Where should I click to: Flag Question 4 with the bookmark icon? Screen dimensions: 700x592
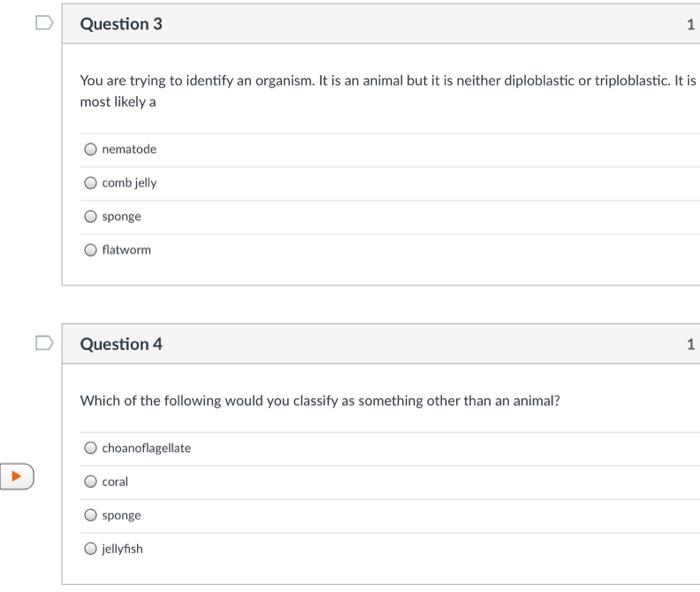(42, 343)
